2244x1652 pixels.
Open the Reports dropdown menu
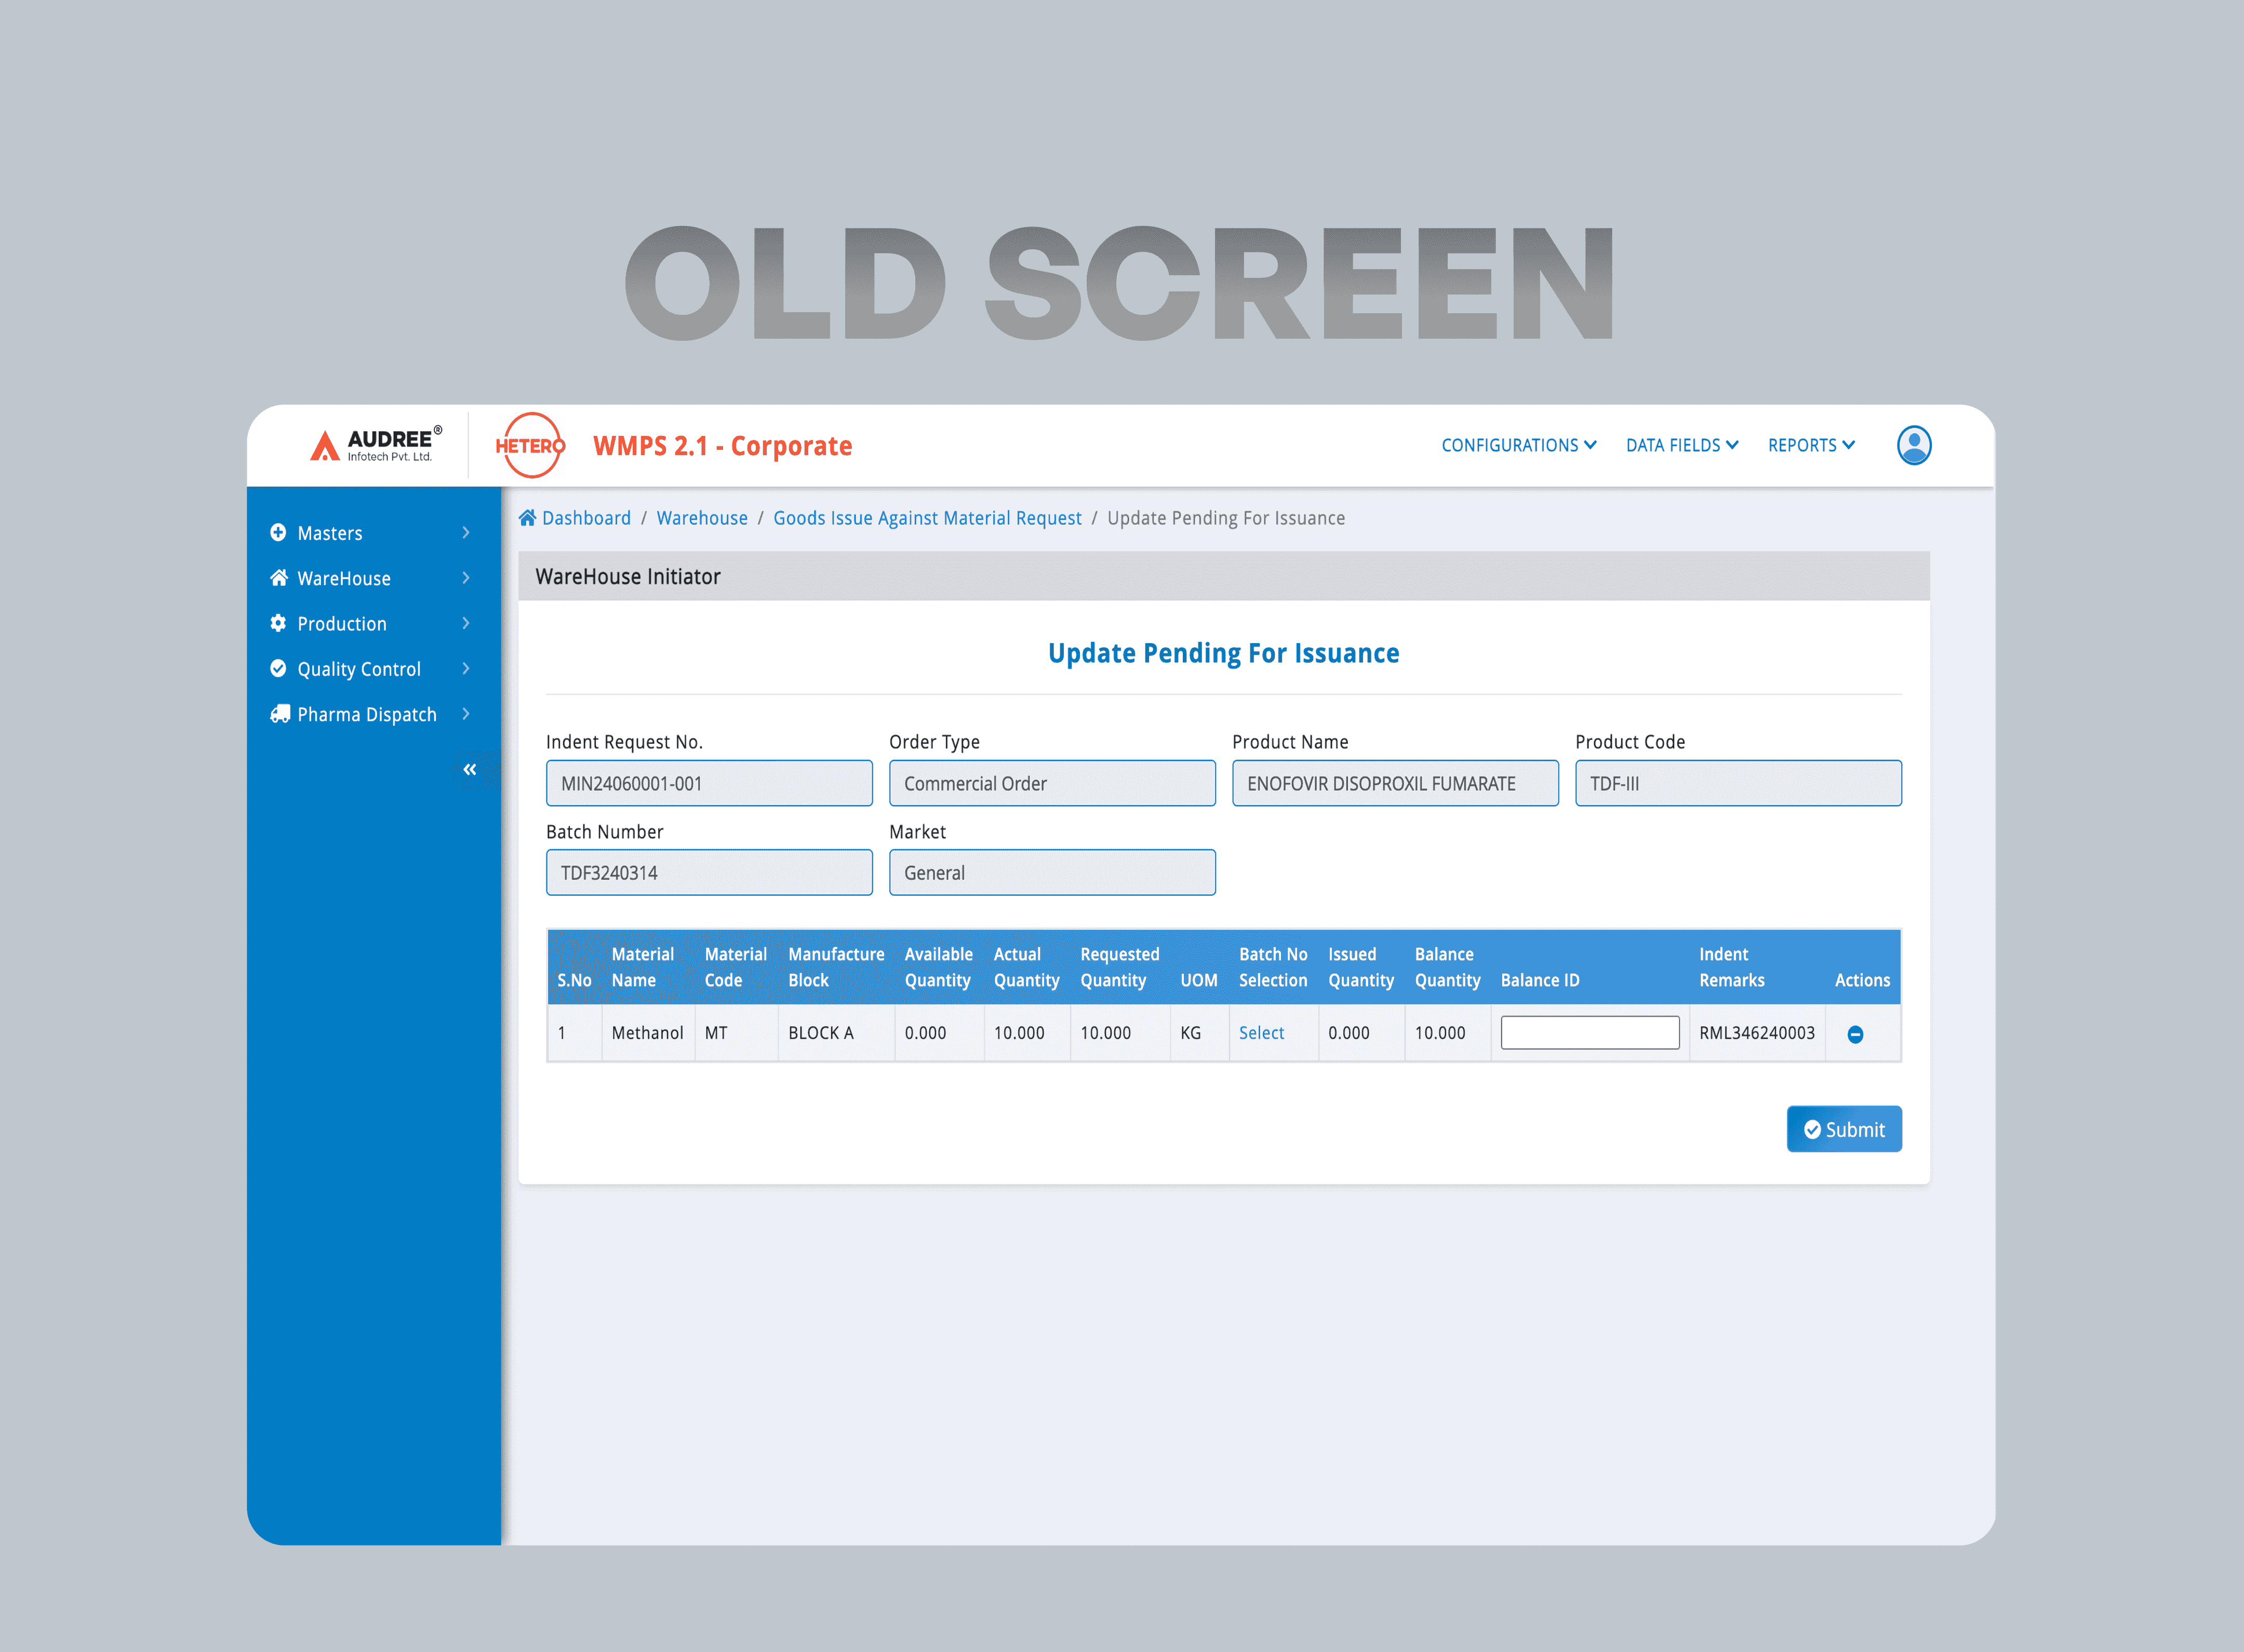tap(1810, 445)
